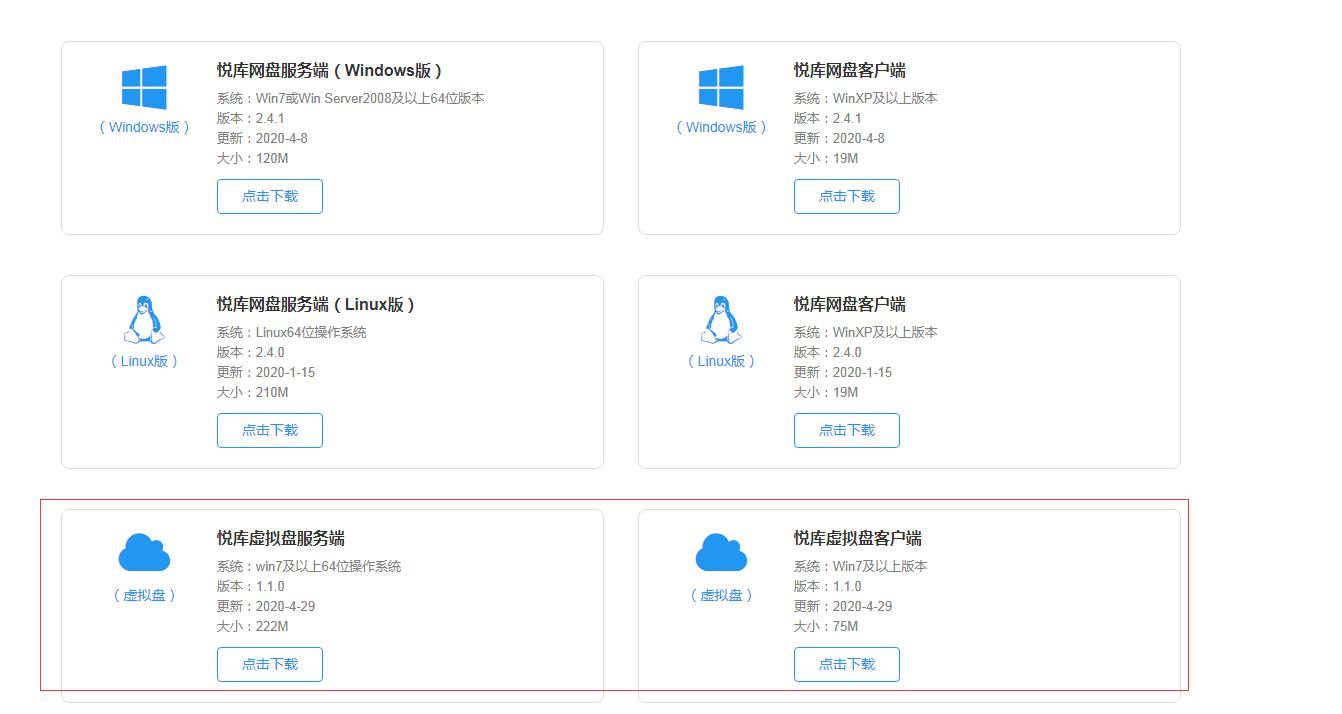Screen dimensions: 1342x714
Task: Download Linux 悦库网盘客户端 version 2.4.0
Action: [x=847, y=430]
